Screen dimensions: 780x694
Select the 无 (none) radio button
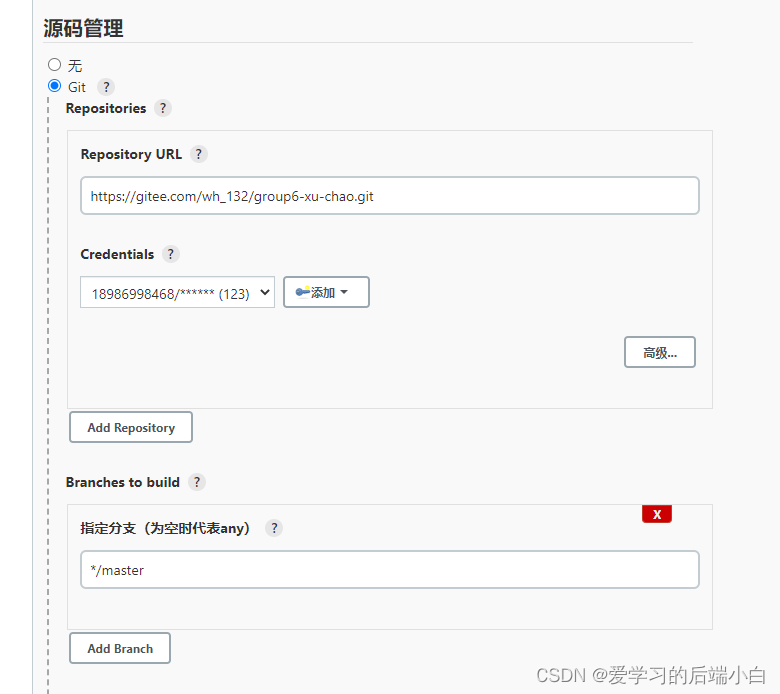(x=54, y=65)
